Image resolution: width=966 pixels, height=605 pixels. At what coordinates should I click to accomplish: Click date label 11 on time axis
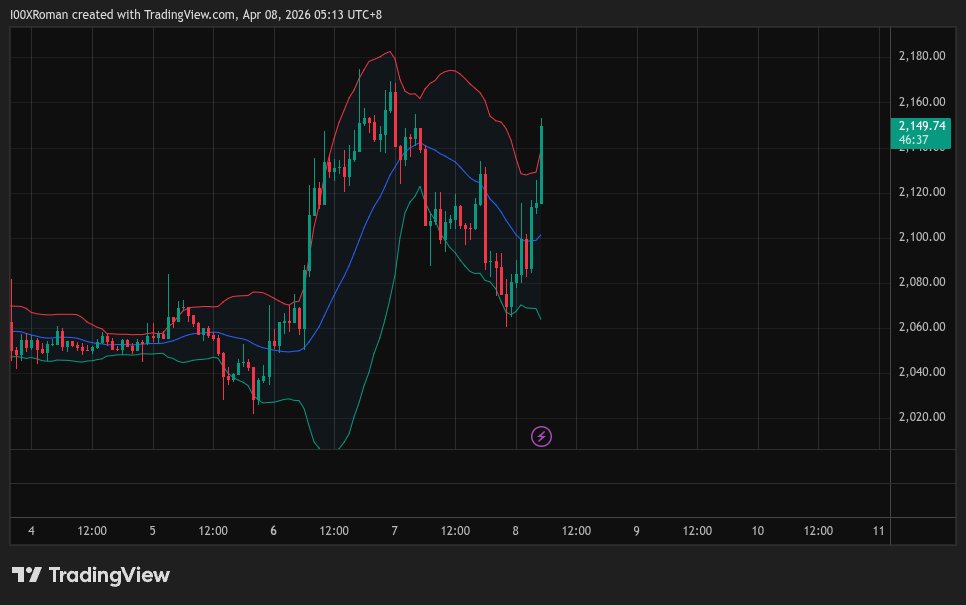click(x=877, y=531)
